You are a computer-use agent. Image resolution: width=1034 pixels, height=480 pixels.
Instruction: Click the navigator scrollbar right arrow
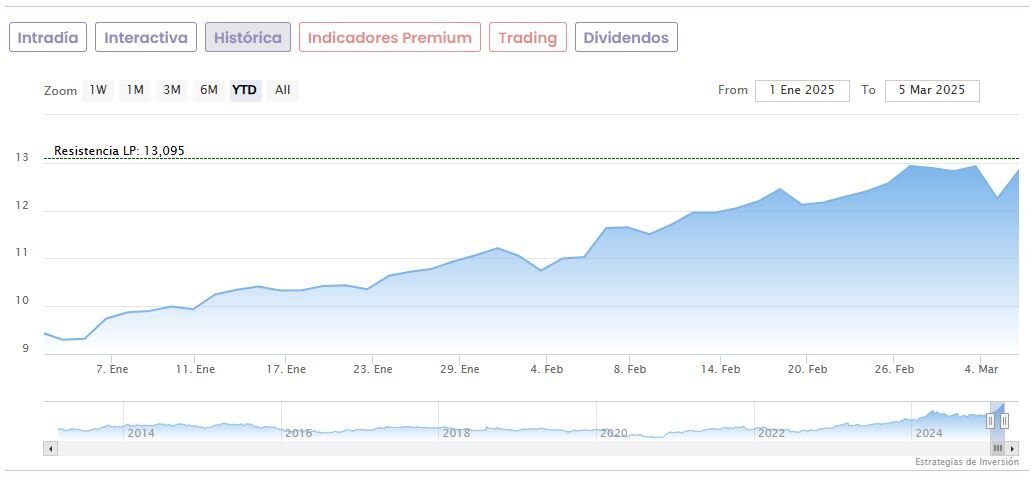(1013, 449)
